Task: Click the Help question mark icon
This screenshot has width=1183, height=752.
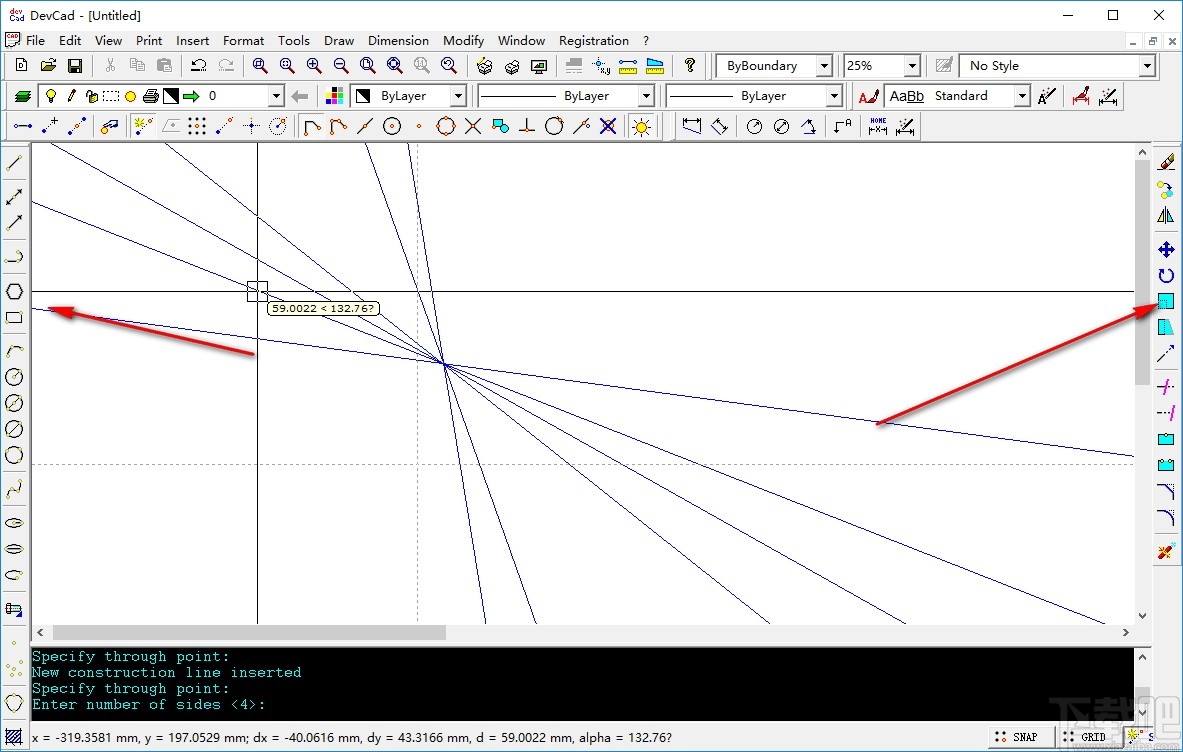Action: tap(690, 66)
